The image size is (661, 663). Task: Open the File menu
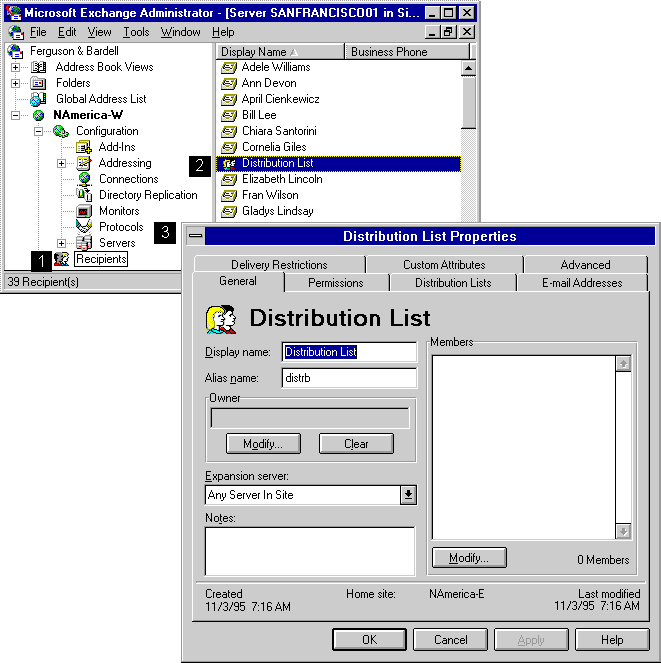point(38,32)
